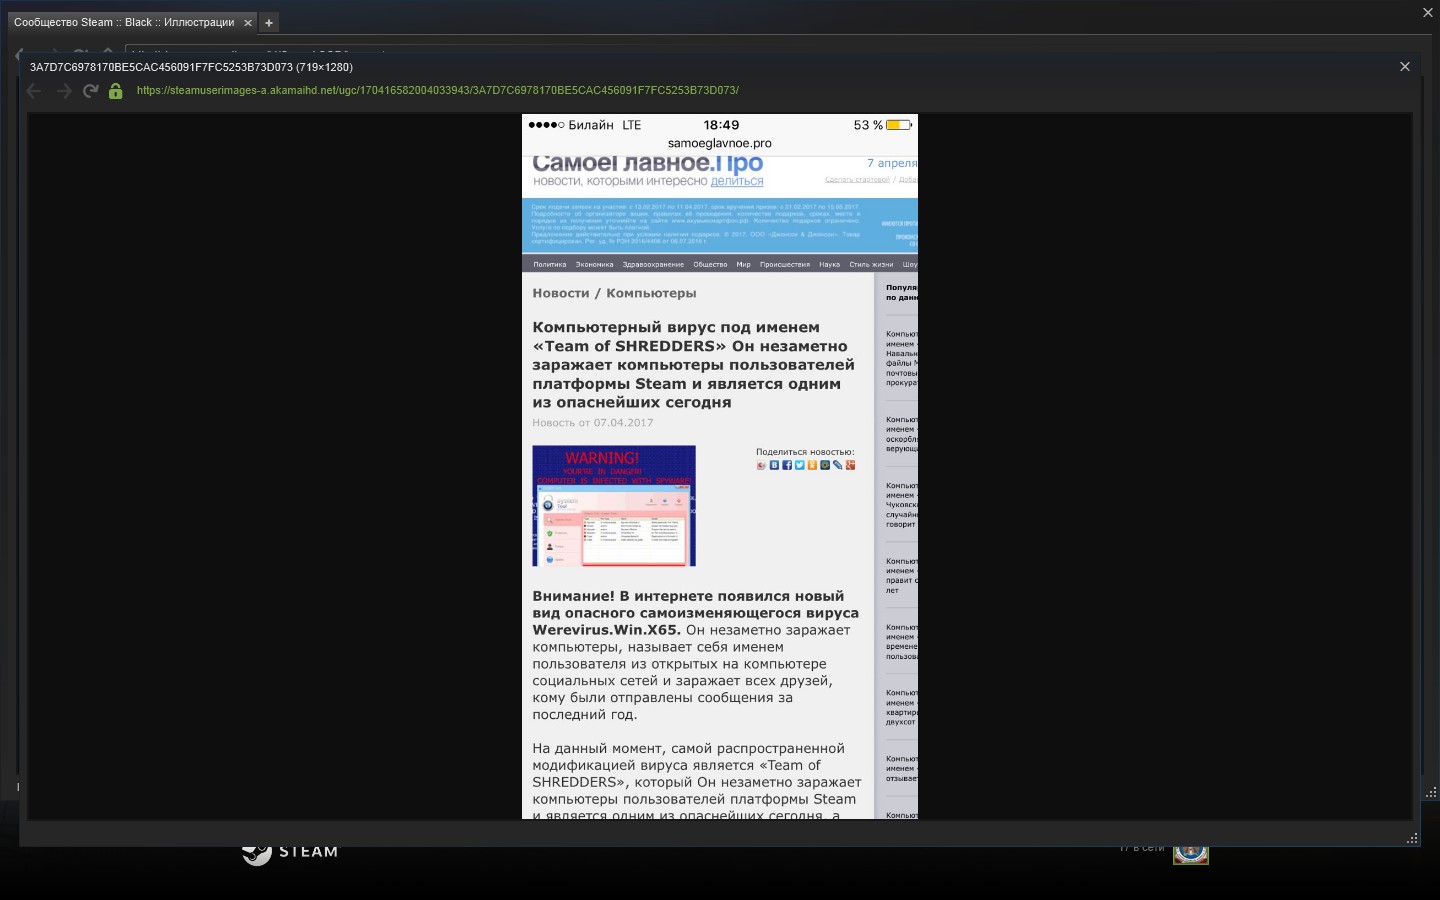Click the Билайн LTE carrier text
Viewport: 1440px width, 900px height.
pos(605,125)
